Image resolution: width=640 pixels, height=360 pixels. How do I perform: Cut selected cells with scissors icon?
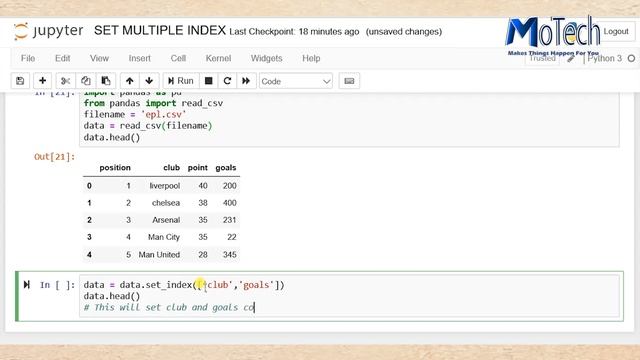coord(65,81)
